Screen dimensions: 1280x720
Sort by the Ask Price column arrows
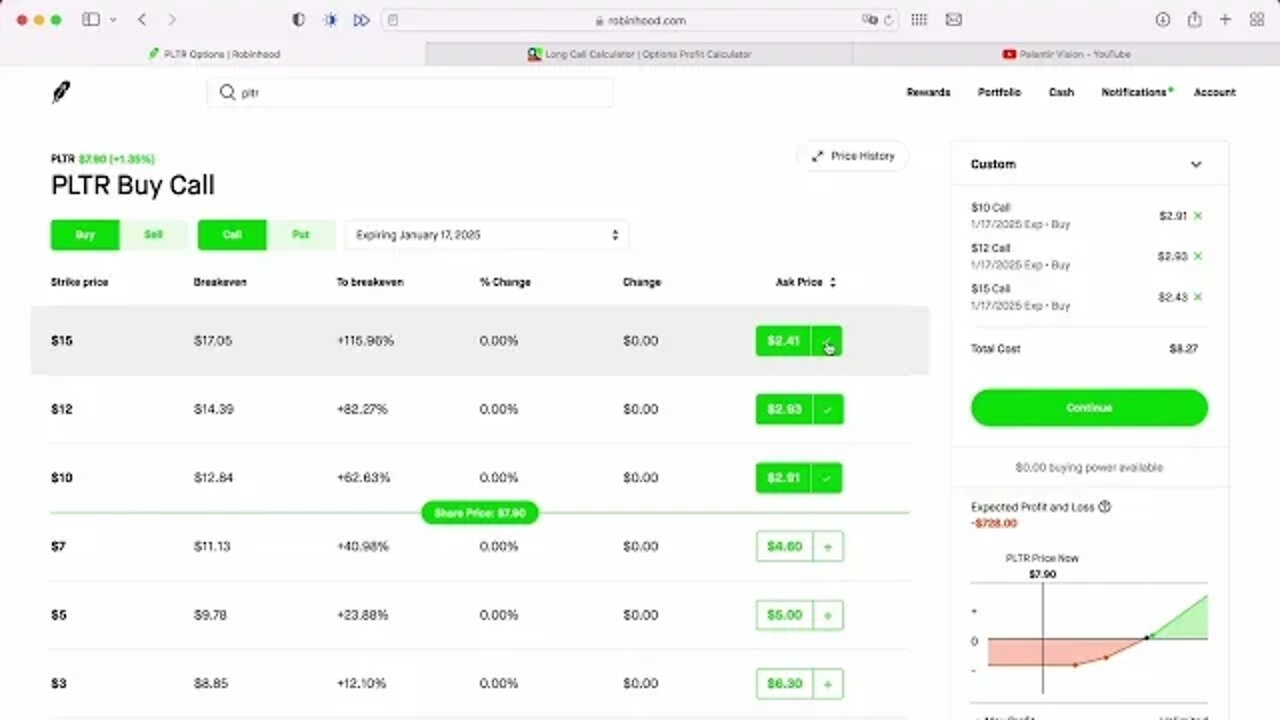click(833, 282)
